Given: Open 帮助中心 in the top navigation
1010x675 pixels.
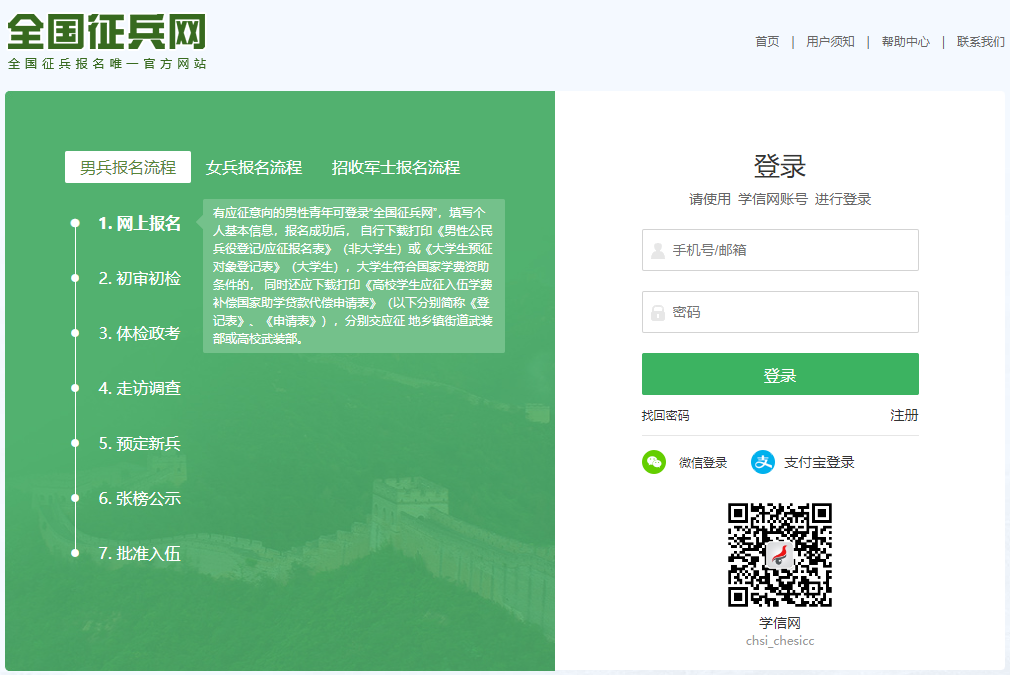Looking at the screenshot, I should point(905,41).
